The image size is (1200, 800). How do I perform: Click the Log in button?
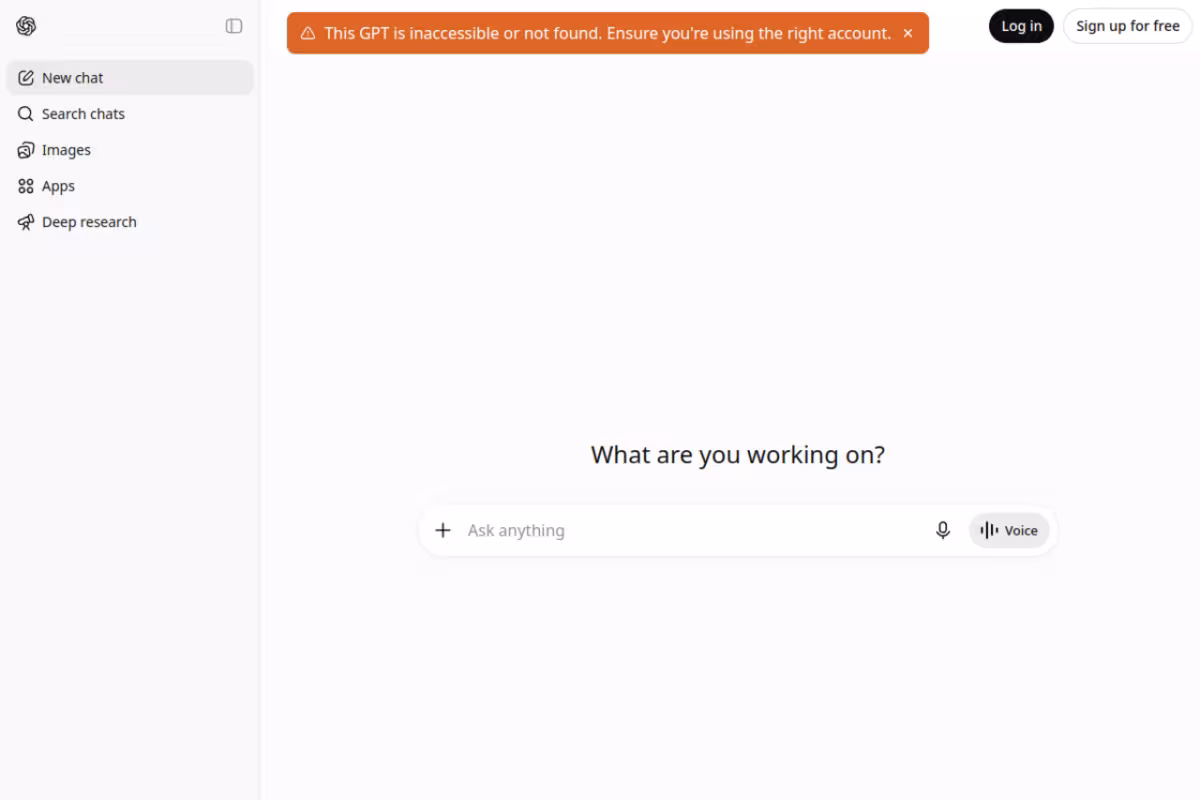pos(1021,26)
